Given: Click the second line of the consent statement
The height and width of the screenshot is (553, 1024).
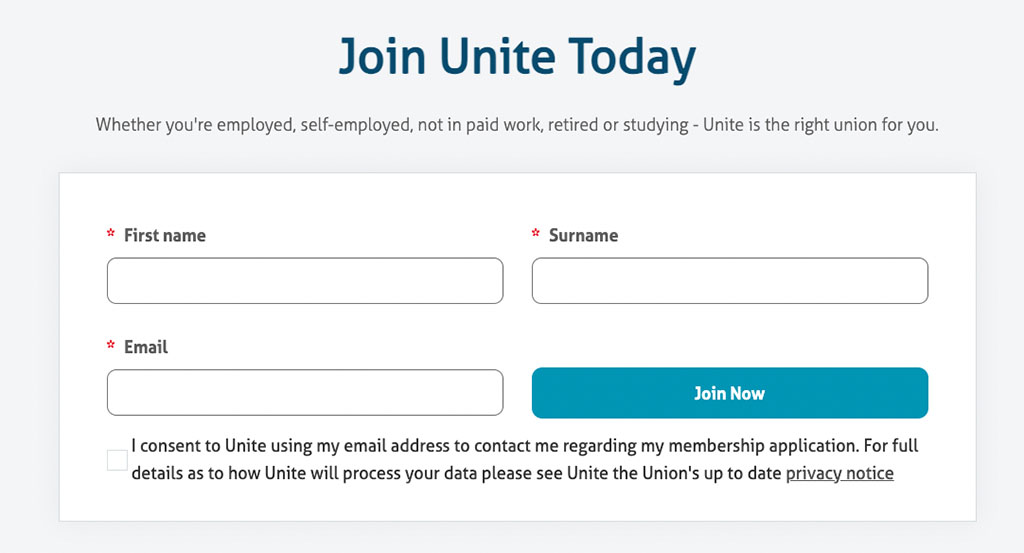Looking at the screenshot, I should pos(513,473).
